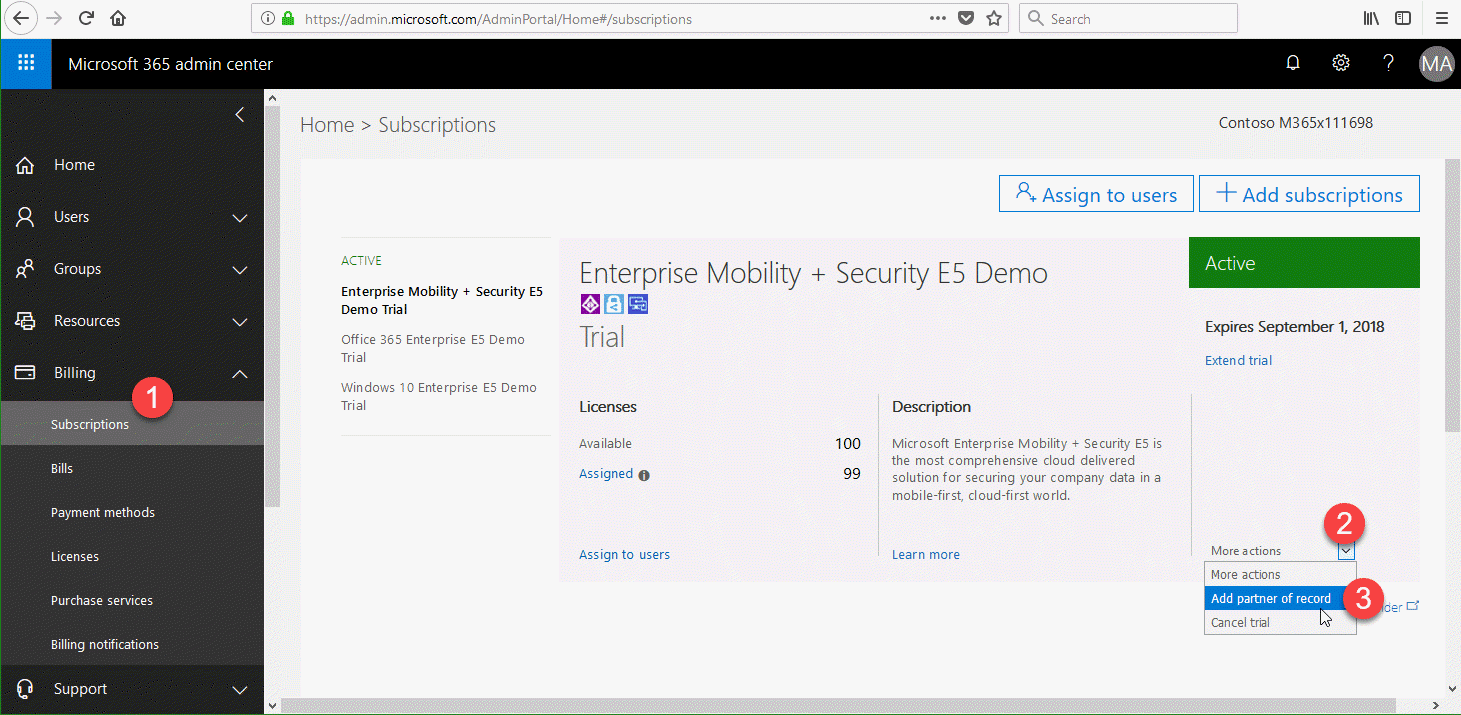Click the browser home icon
The image size is (1461, 715).
(118, 18)
